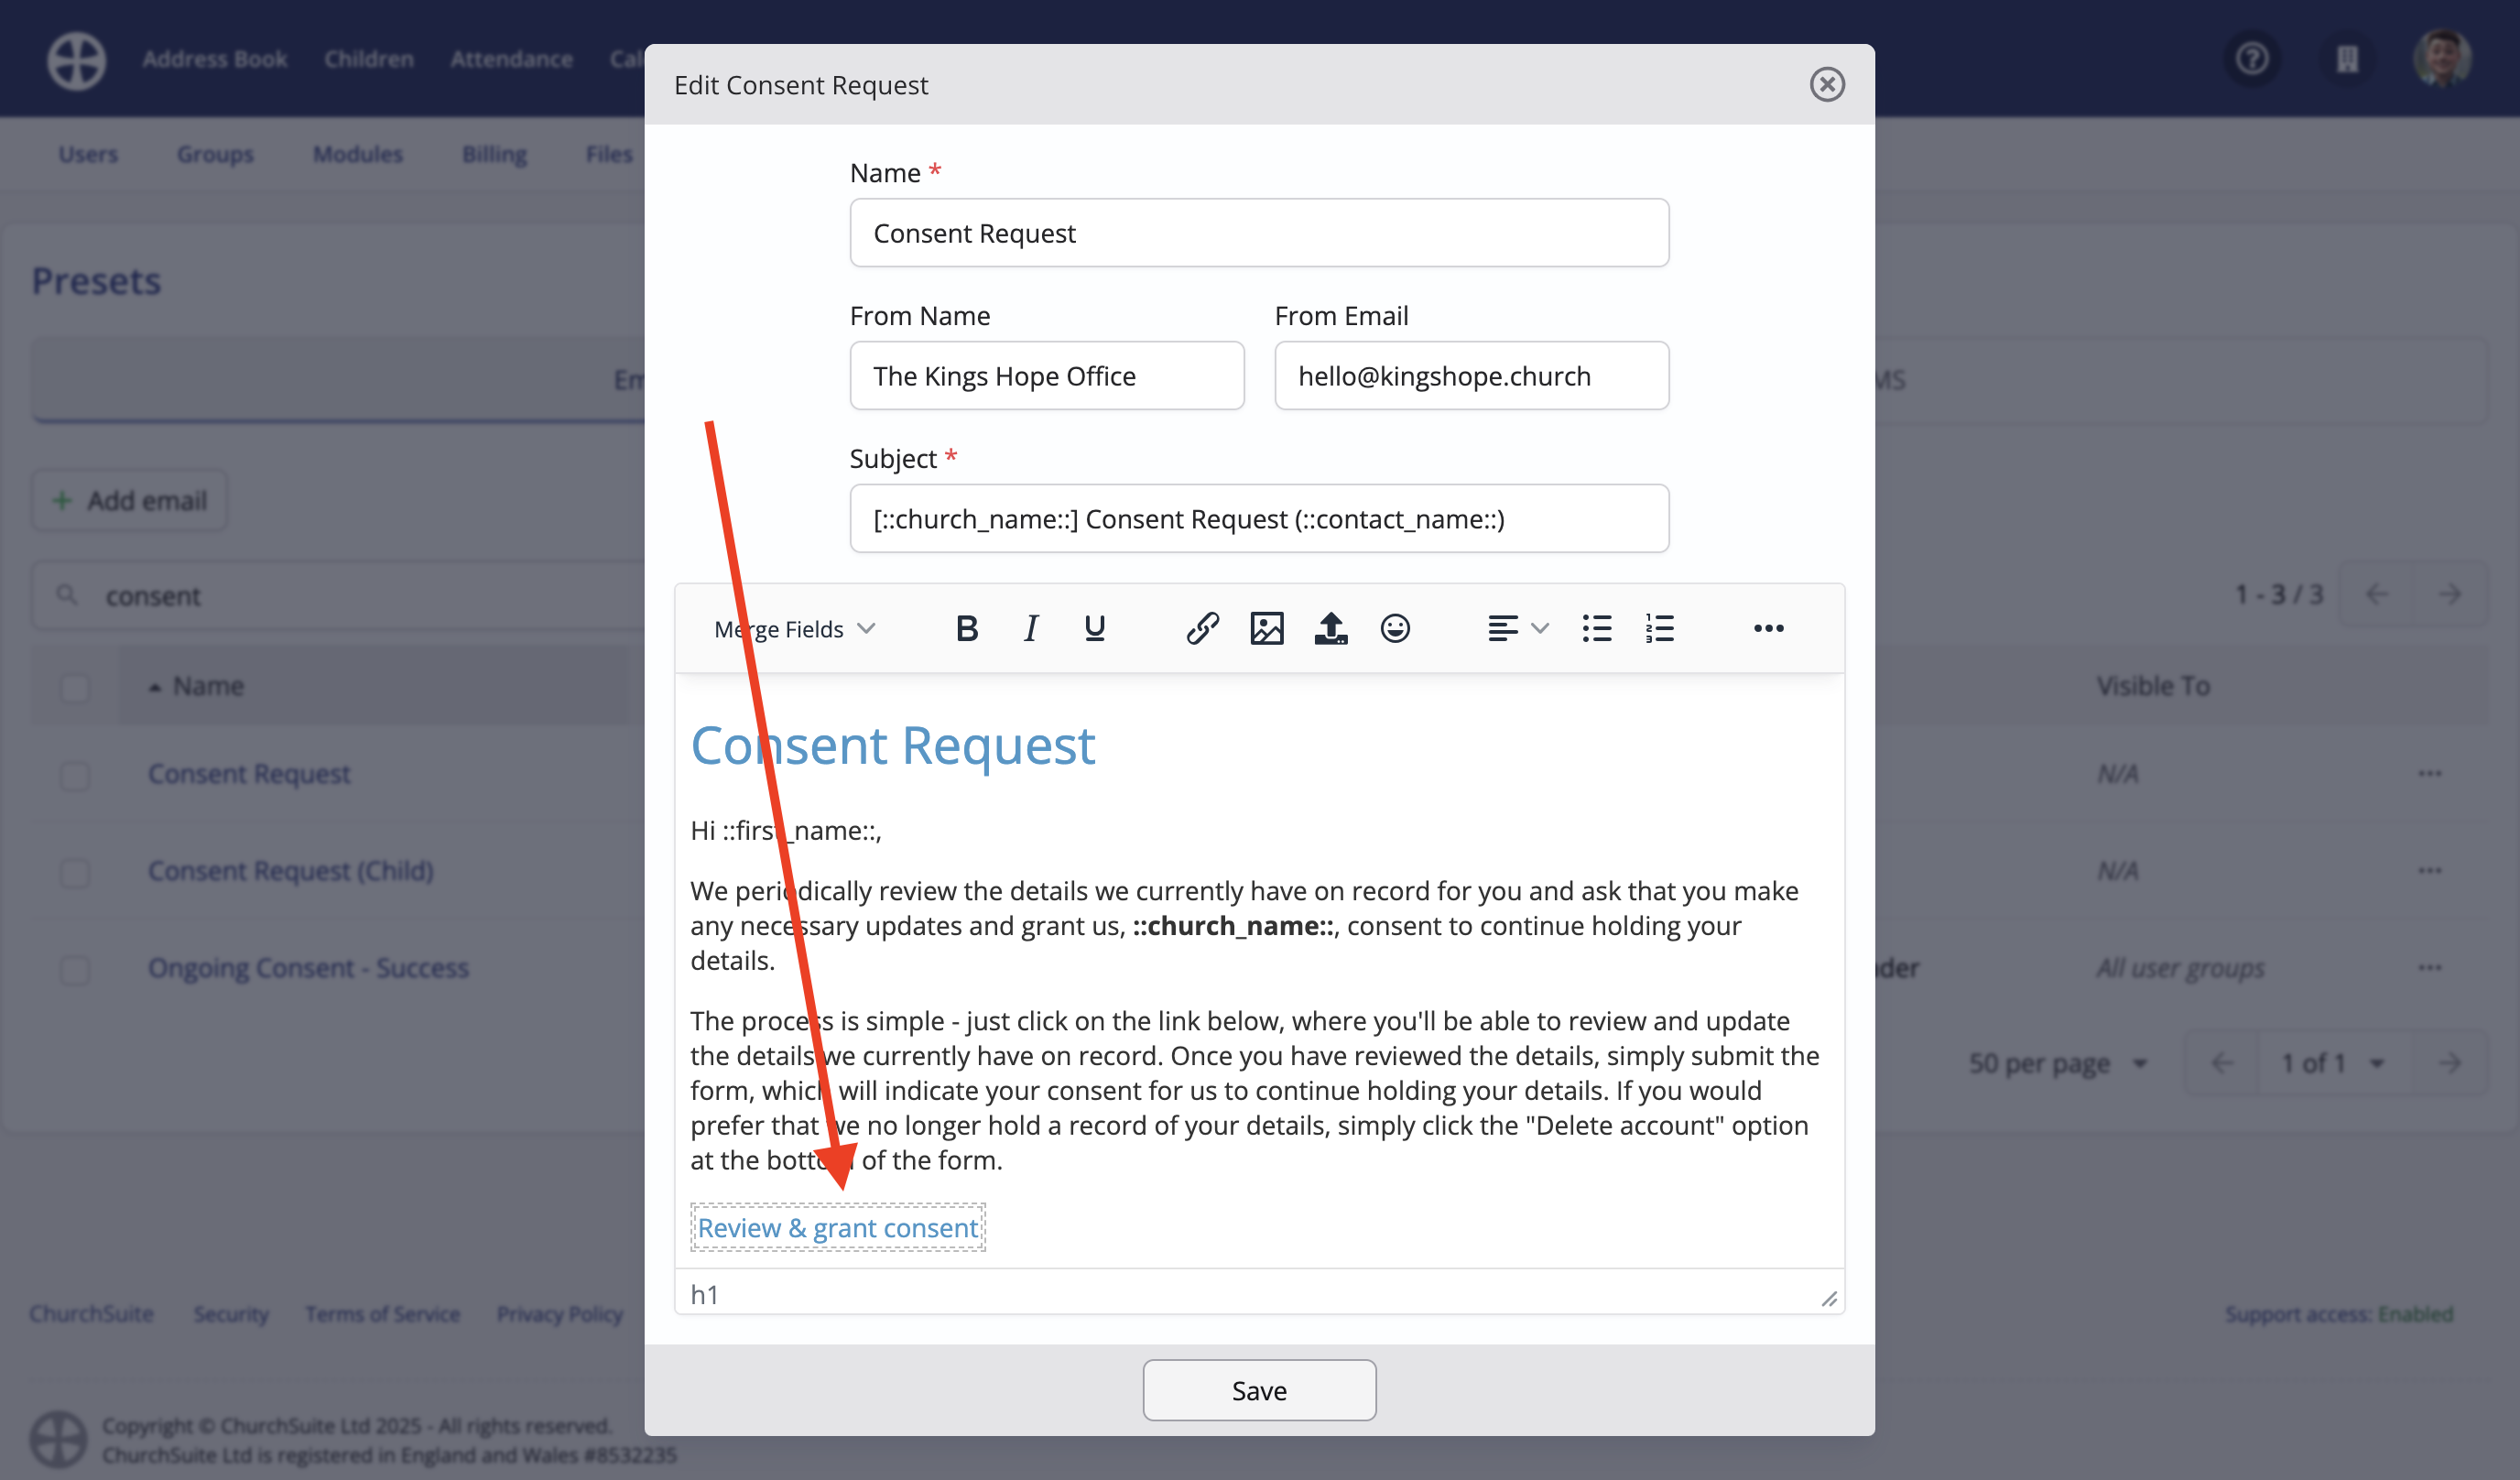Open the file upload icon in toolbar
The height and width of the screenshot is (1480, 2520).
coord(1330,628)
